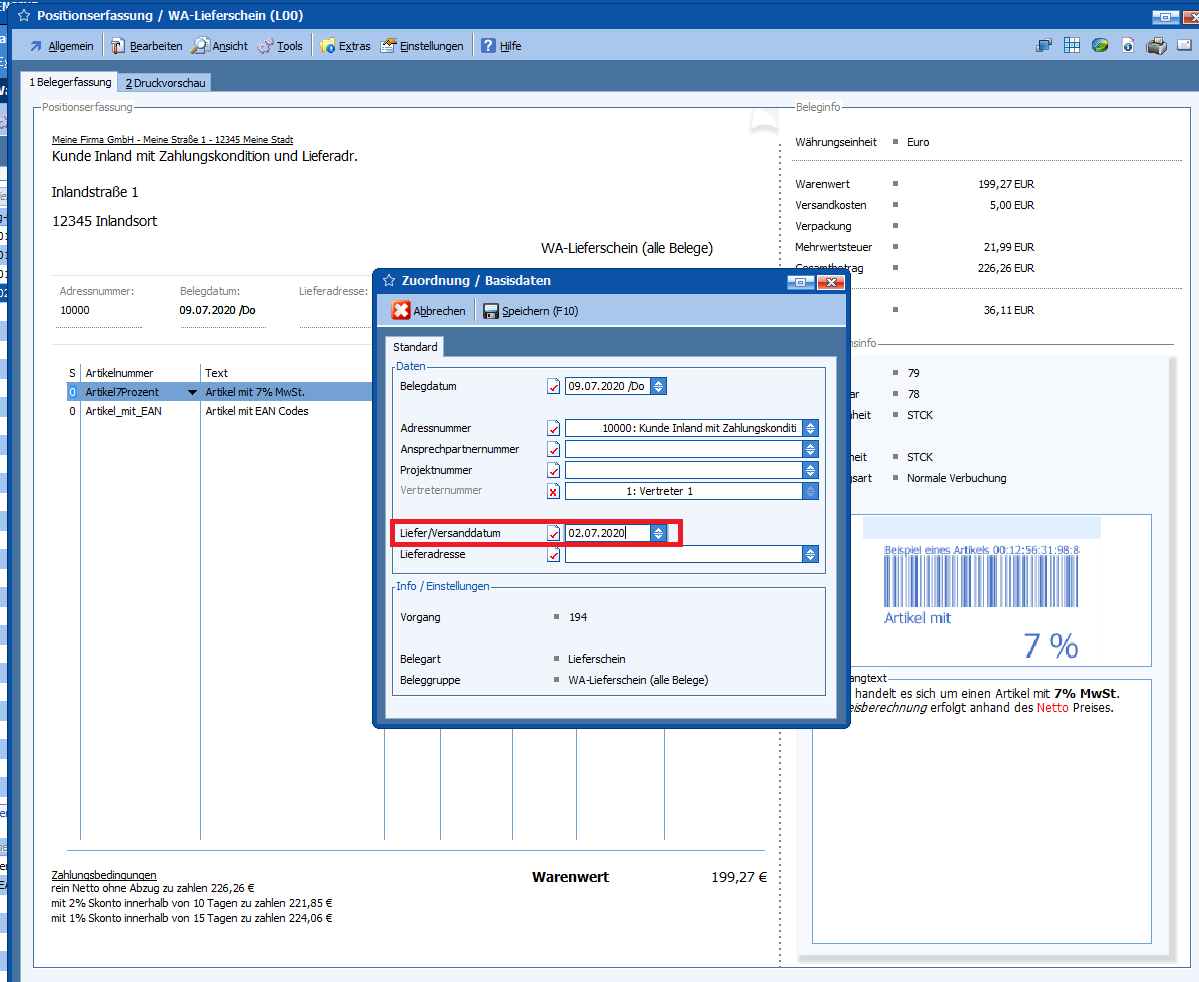Open the Einstellungen menu
This screenshot has height=982, width=1199.
coord(422,46)
